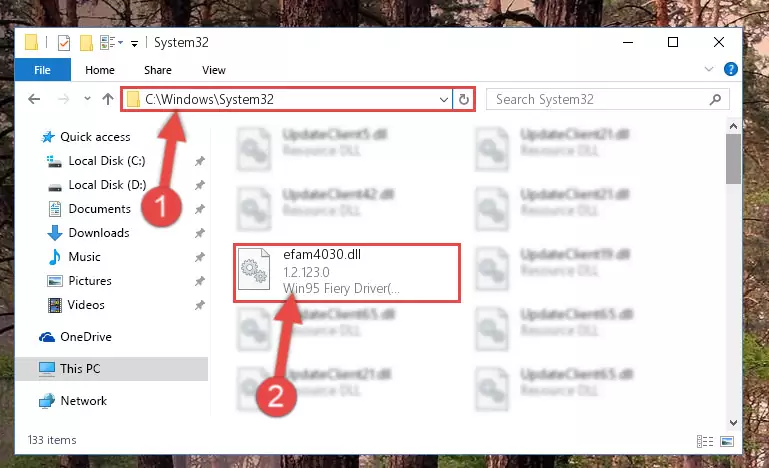This screenshot has width=769, height=468.
Task: Click the toolbar view options icon
Action: click(x=107, y=43)
